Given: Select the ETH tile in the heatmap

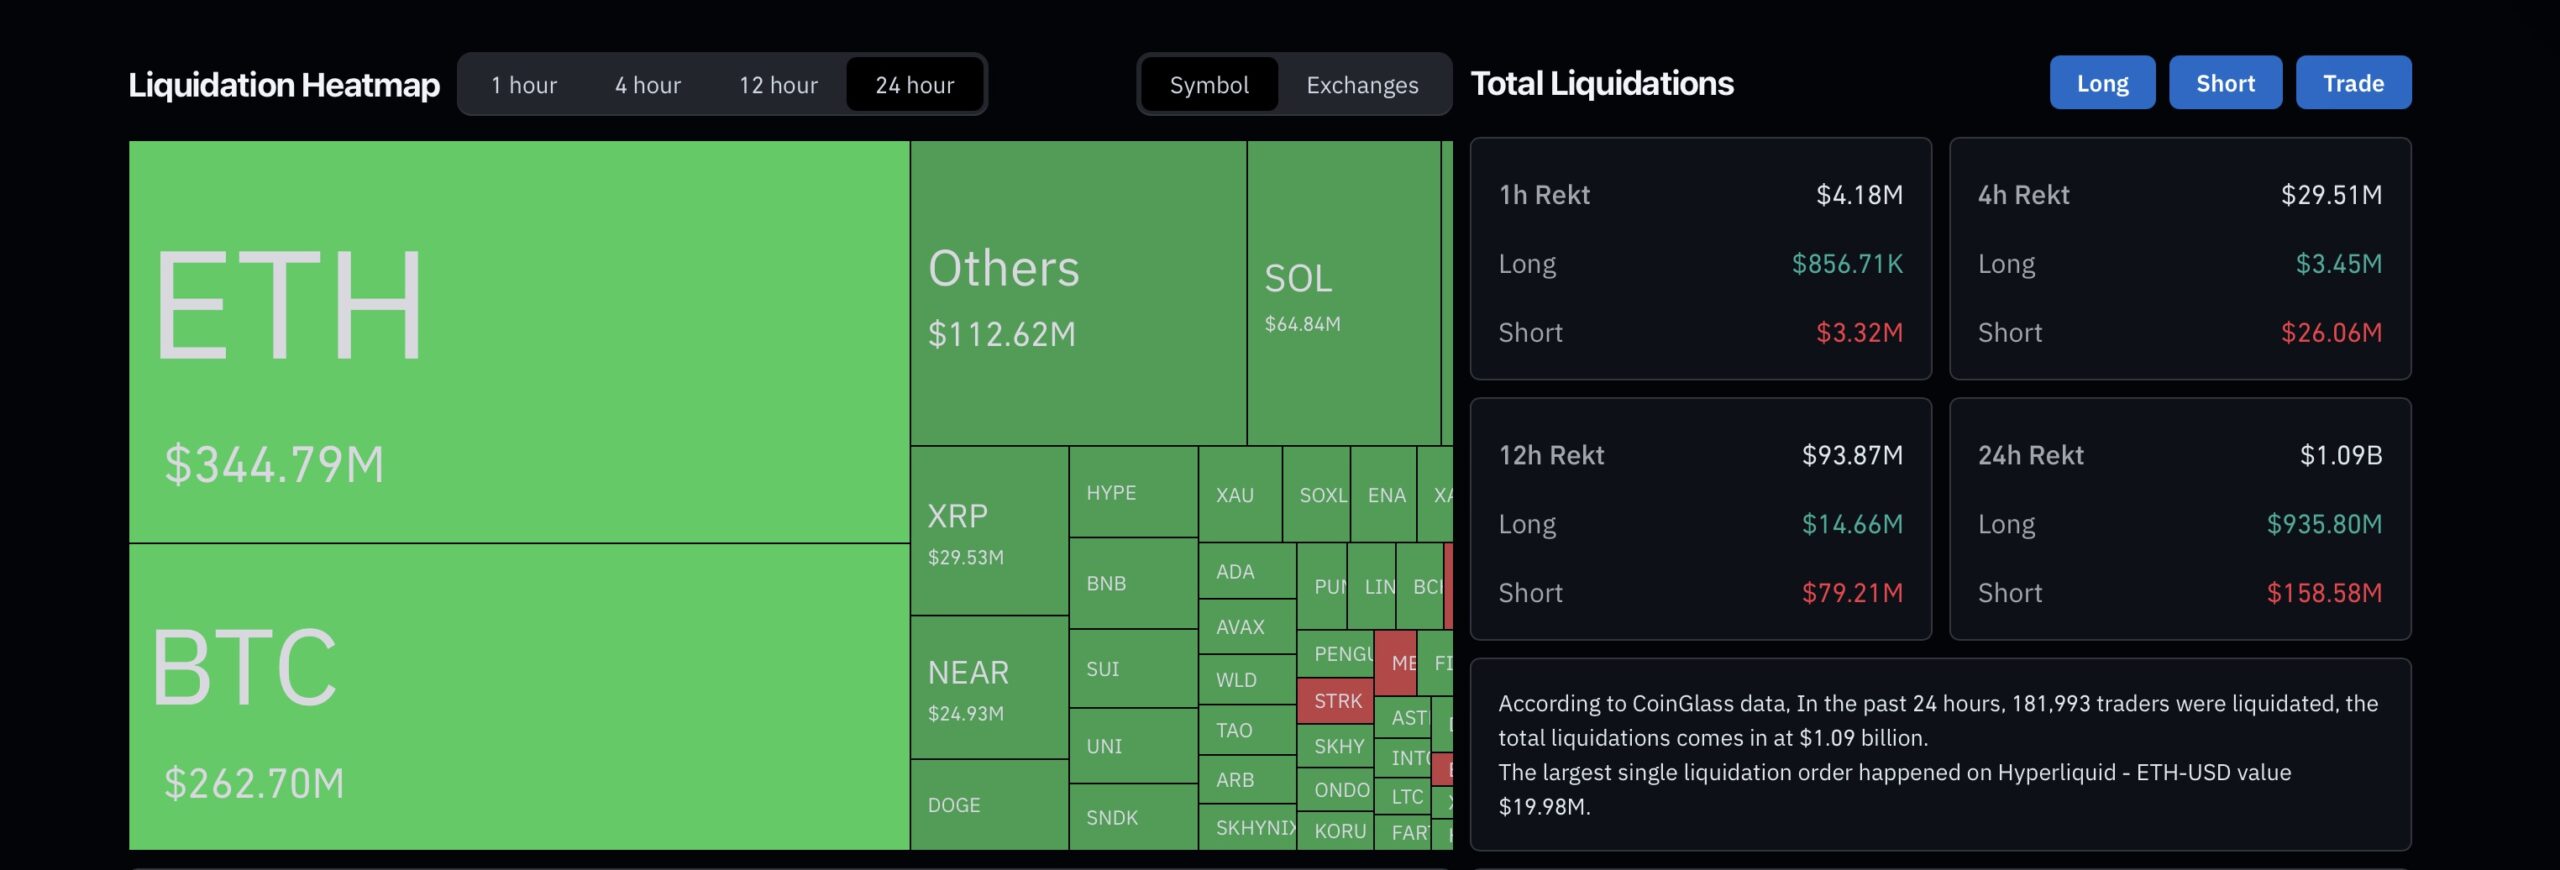Looking at the screenshot, I should coord(519,342).
